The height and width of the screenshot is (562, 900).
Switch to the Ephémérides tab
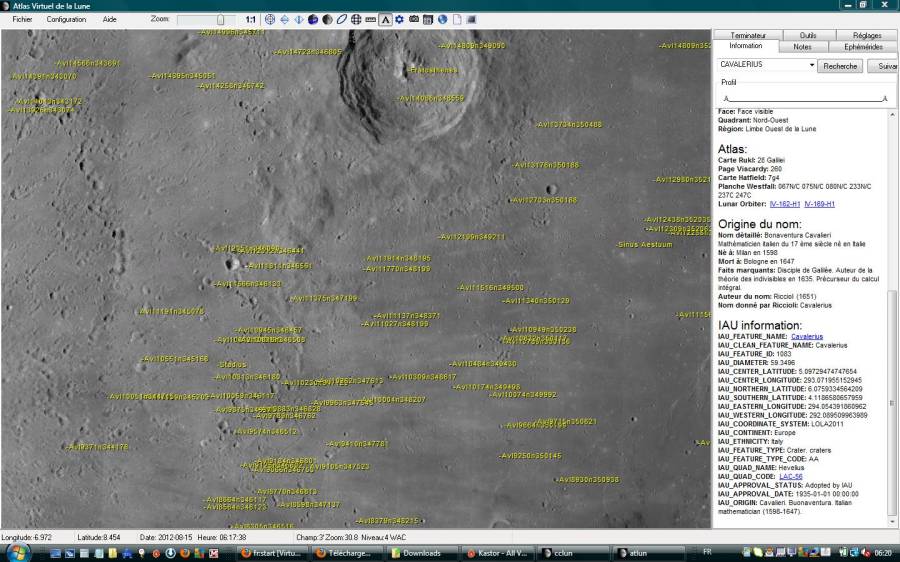click(x=863, y=47)
